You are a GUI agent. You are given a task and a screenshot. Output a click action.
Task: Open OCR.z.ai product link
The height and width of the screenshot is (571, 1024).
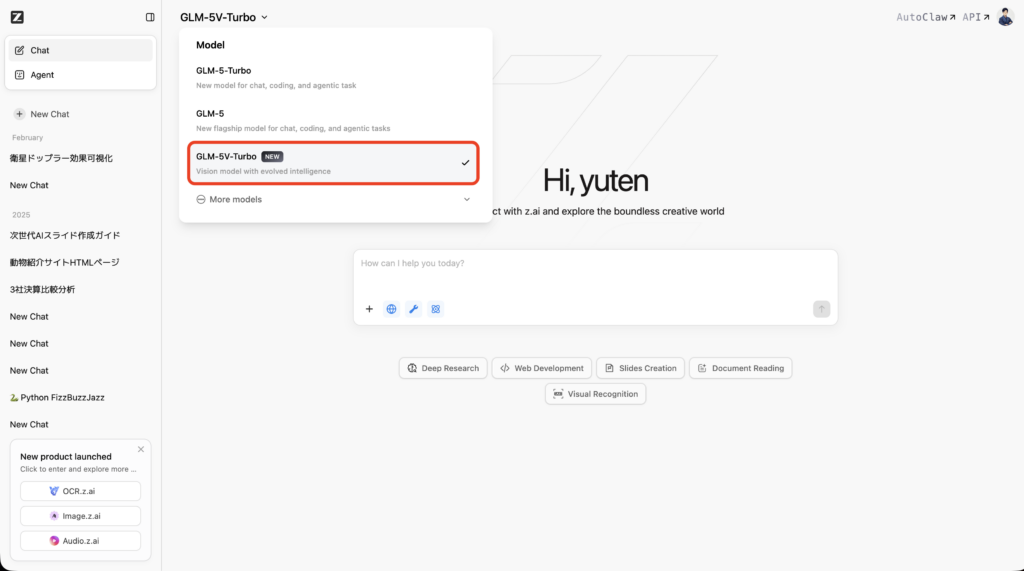80,491
